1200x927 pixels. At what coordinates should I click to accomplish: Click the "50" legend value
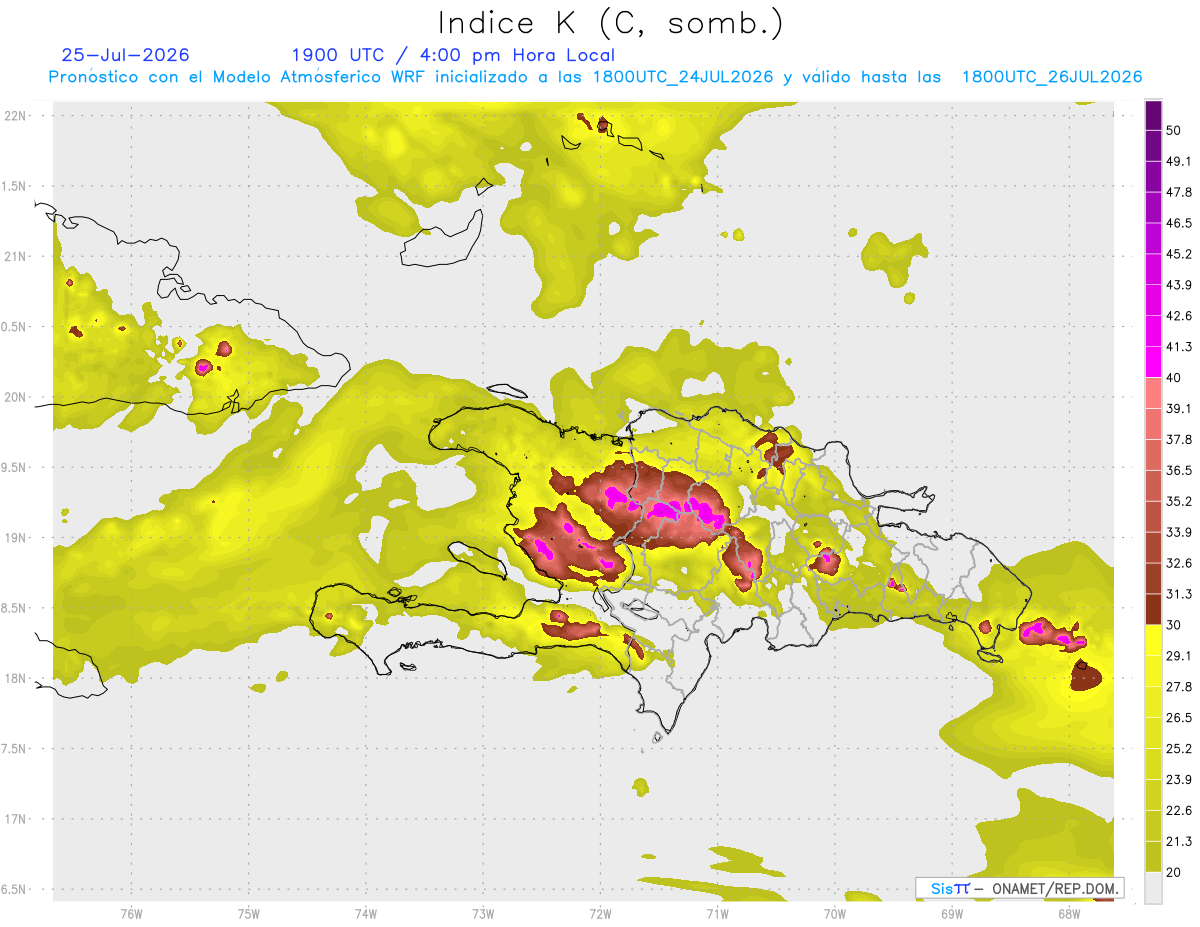(x=1173, y=130)
